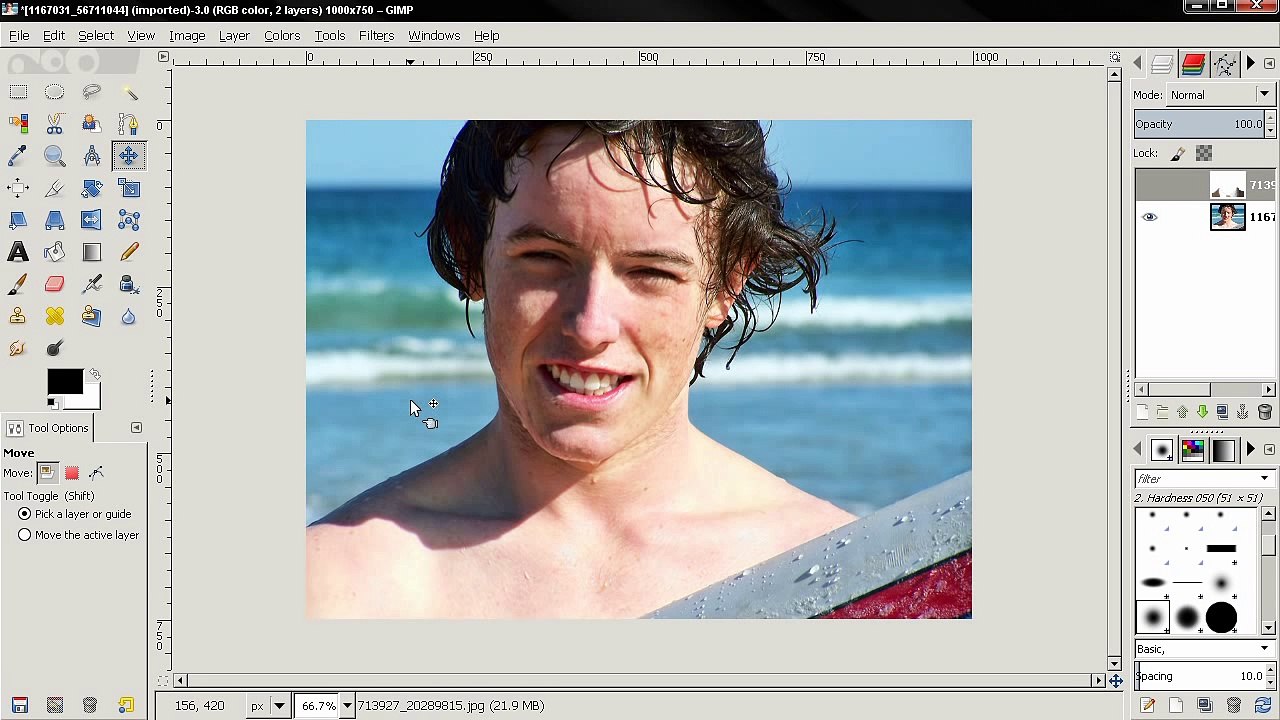Select the Dodge/Burn tool
The height and width of the screenshot is (720, 1280).
55,348
